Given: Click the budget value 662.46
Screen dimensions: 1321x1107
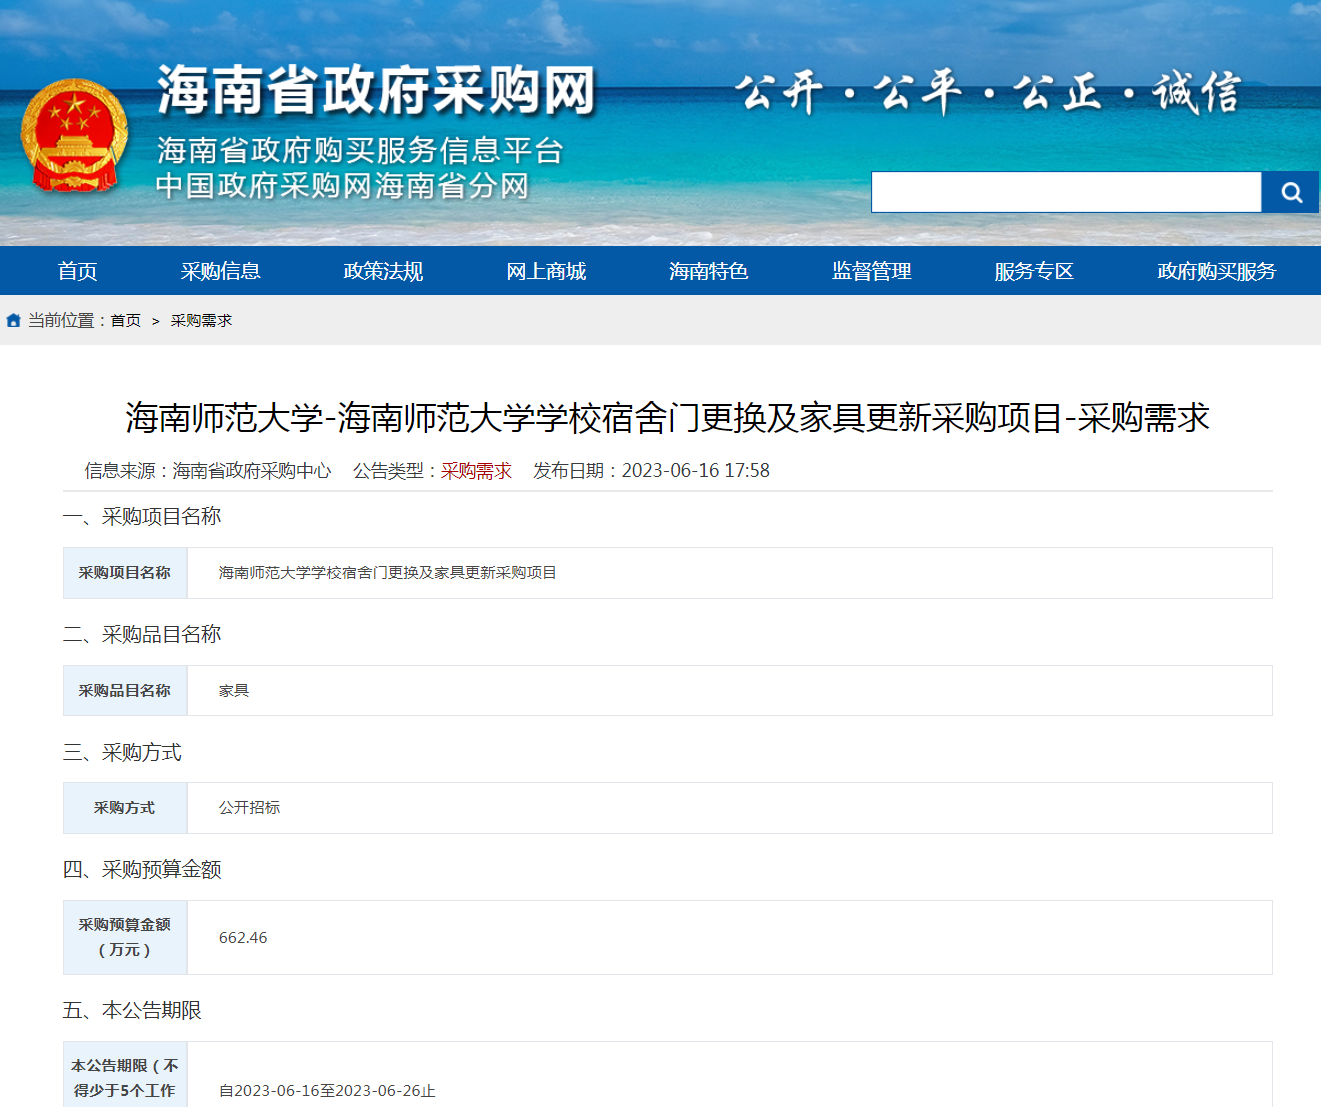Looking at the screenshot, I should tap(243, 938).
